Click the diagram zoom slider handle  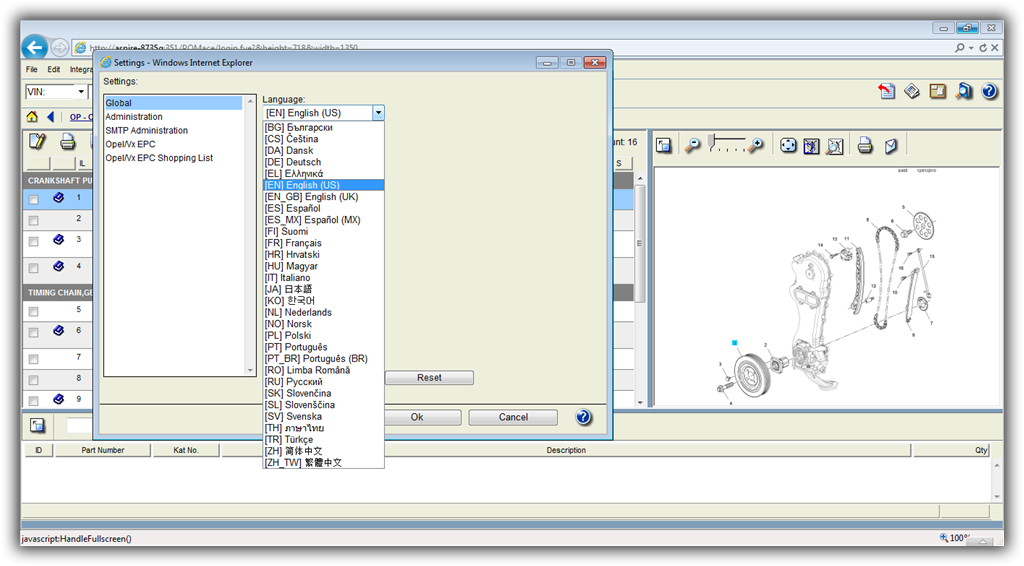pos(710,143)
